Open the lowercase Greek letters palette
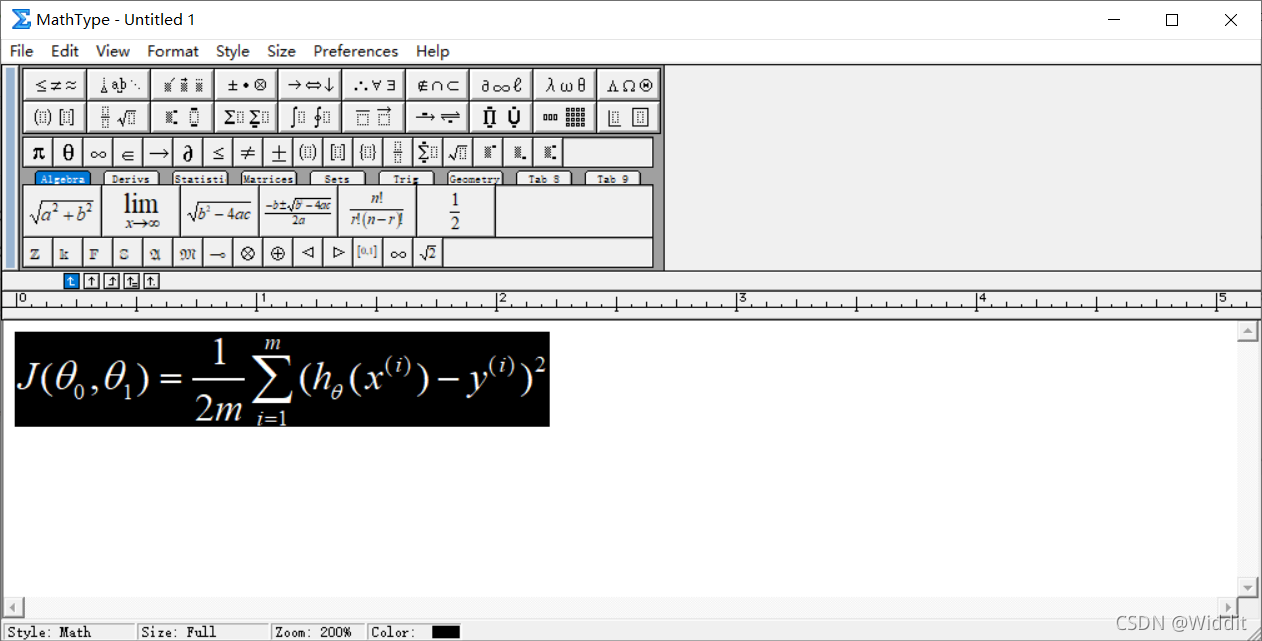 click(566, 85)
